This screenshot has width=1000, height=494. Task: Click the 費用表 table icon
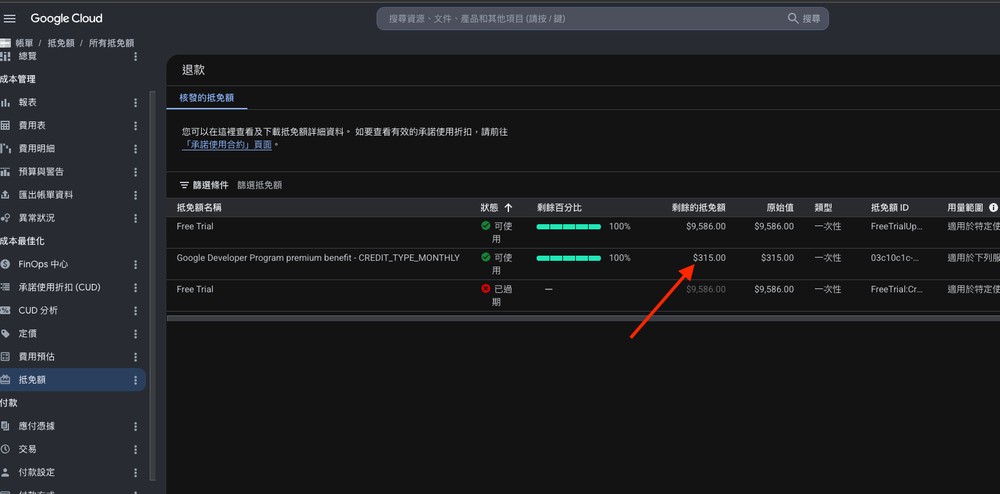[5, 126]
